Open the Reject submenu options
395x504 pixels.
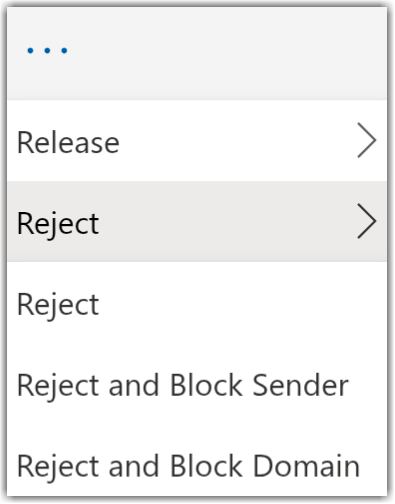pos(197,222)
